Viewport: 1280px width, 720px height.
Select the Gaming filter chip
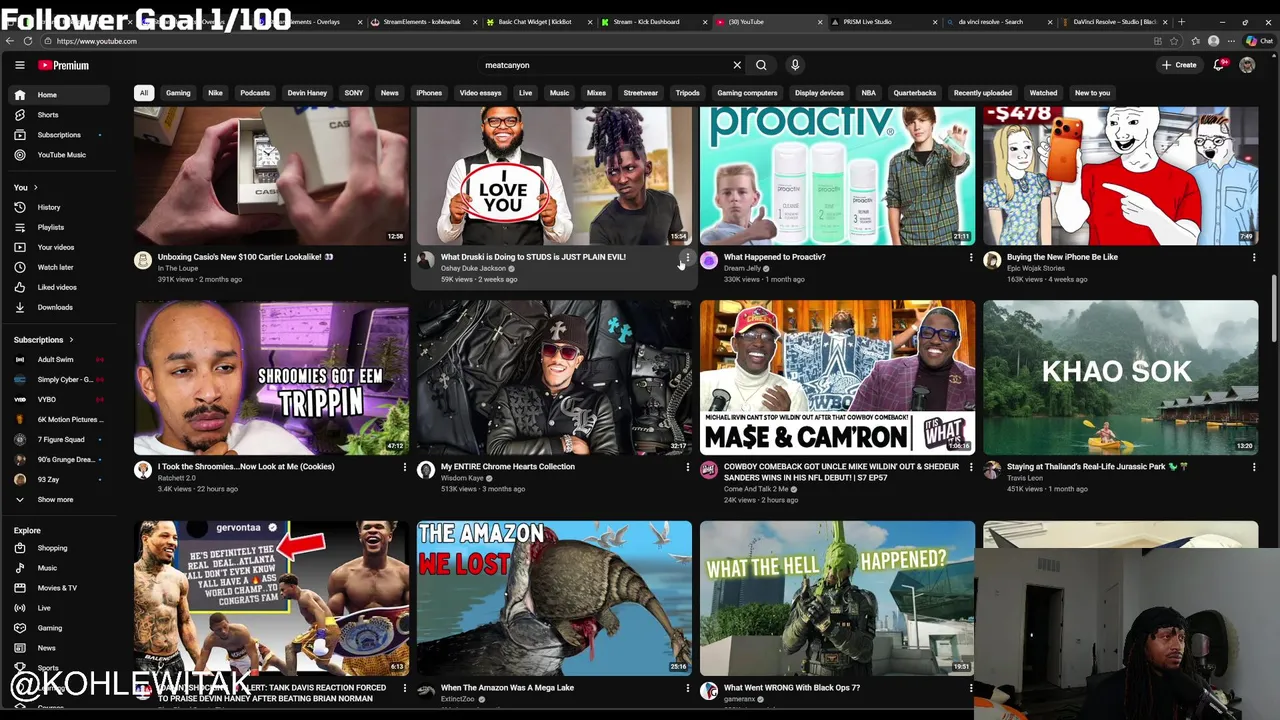pyautogui.click(x=178, y=93)
